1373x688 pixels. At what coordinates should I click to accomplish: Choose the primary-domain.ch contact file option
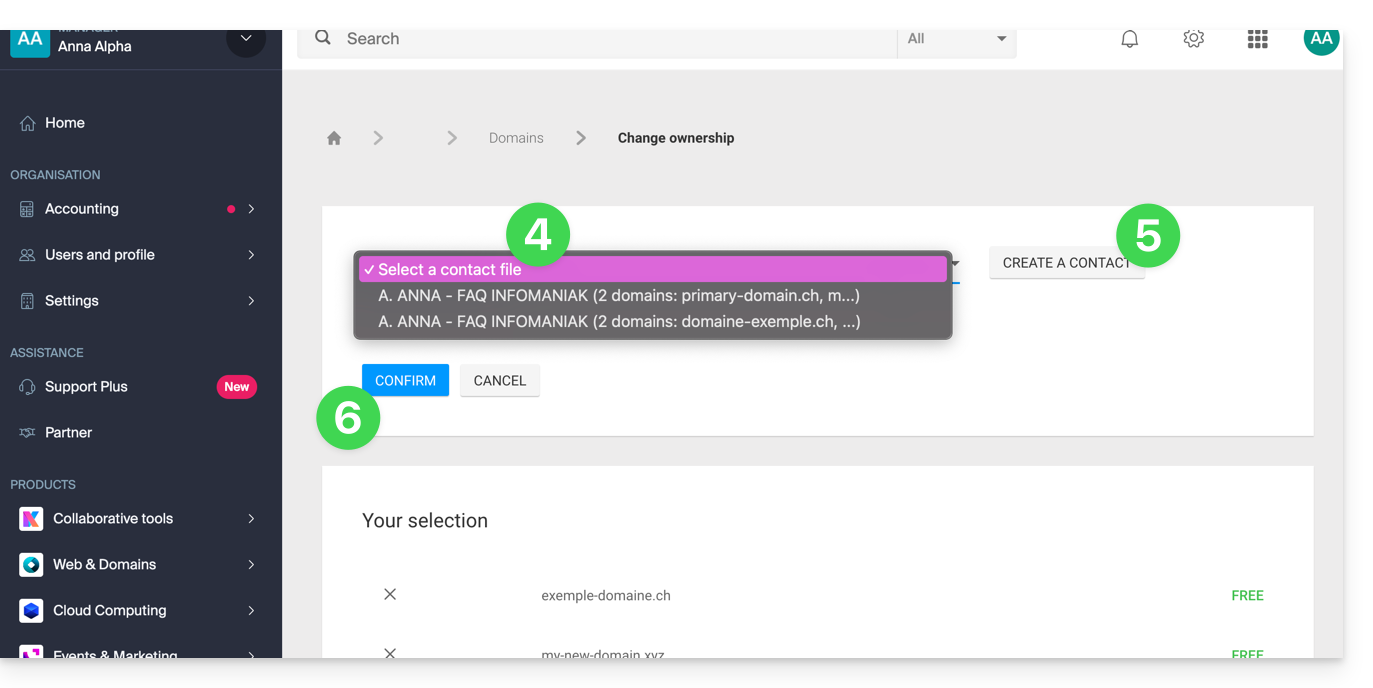point(618,296)
